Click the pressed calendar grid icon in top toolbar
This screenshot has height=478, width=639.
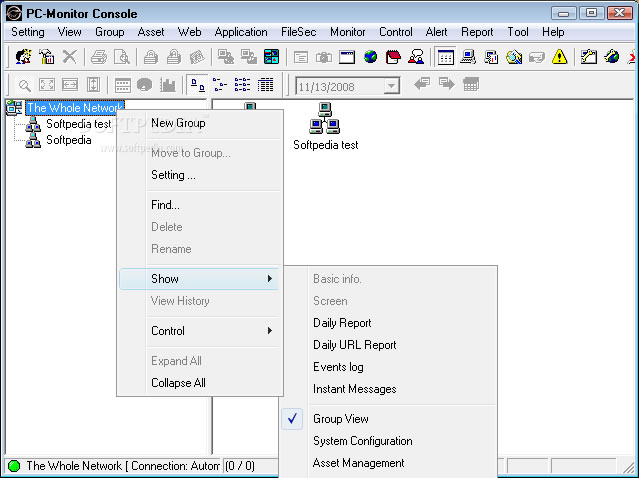445,57
